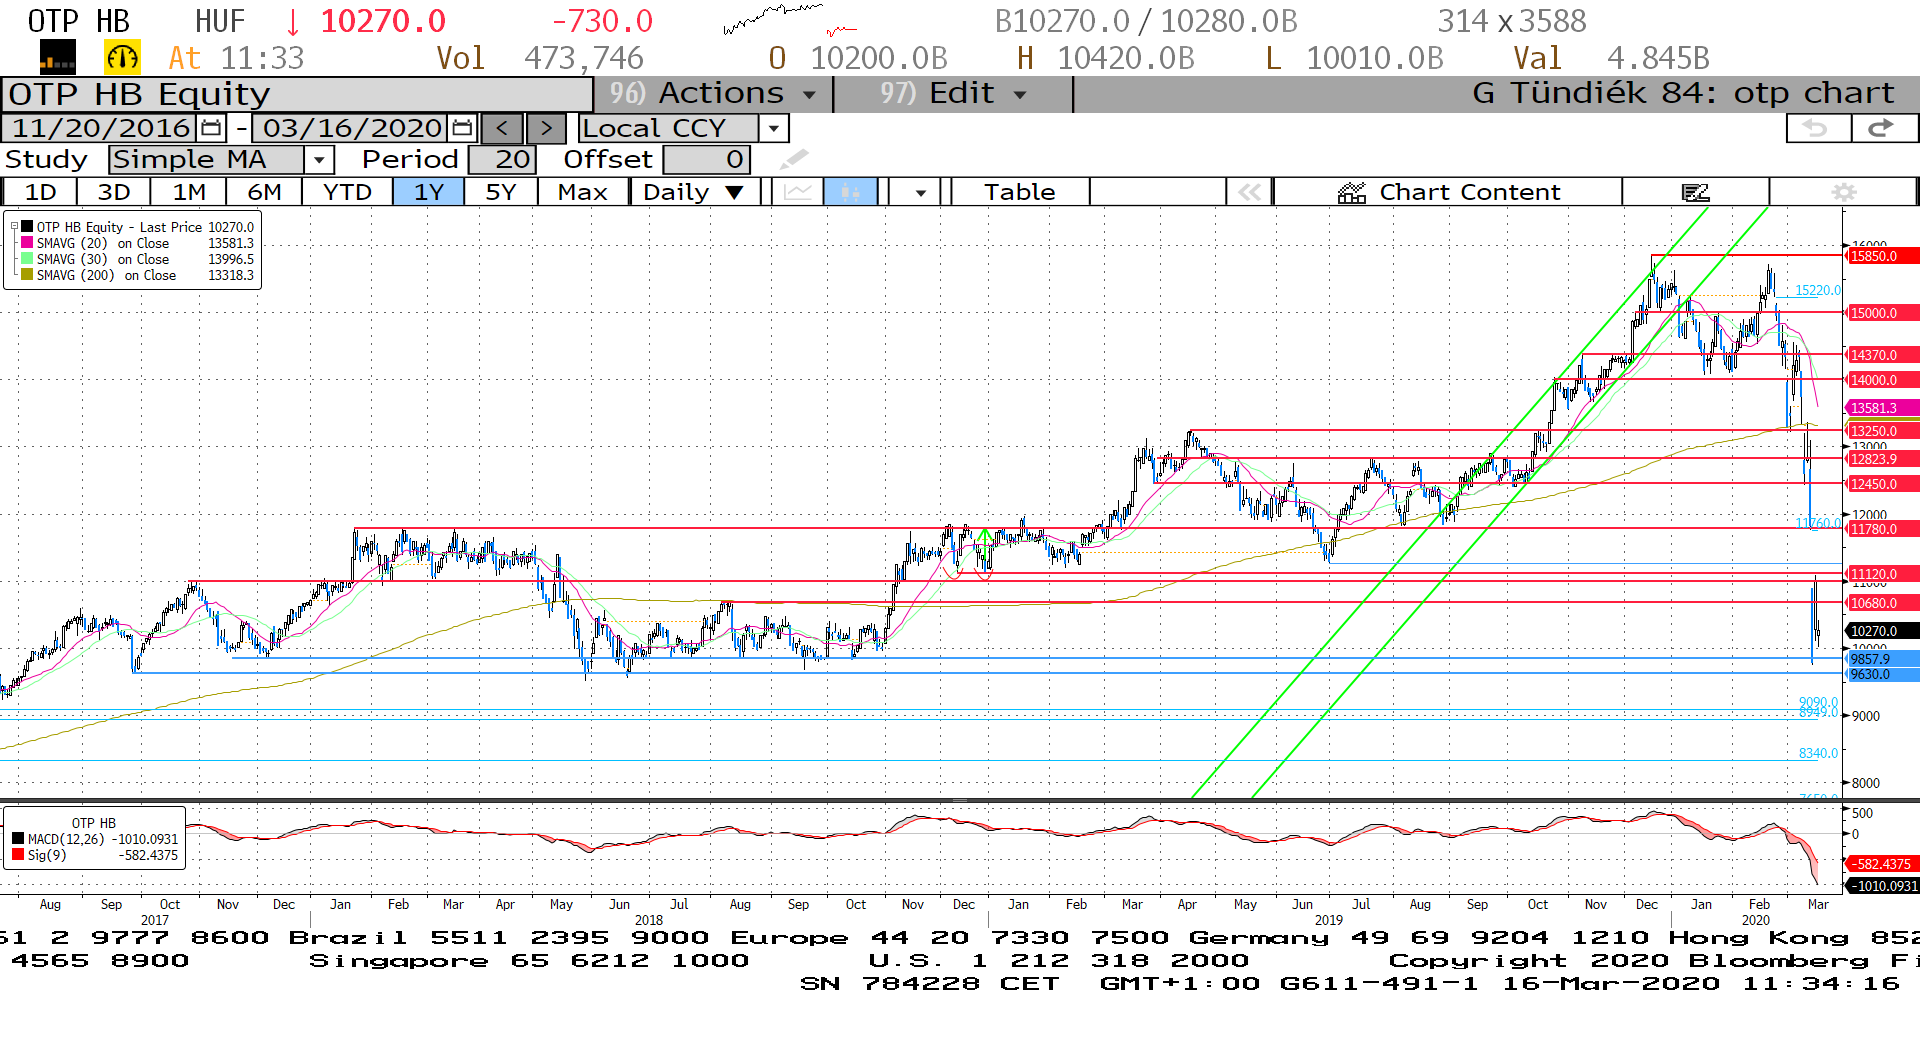
Task: Click the start date field 11/20/2016
Action: (x=101, y=128)
